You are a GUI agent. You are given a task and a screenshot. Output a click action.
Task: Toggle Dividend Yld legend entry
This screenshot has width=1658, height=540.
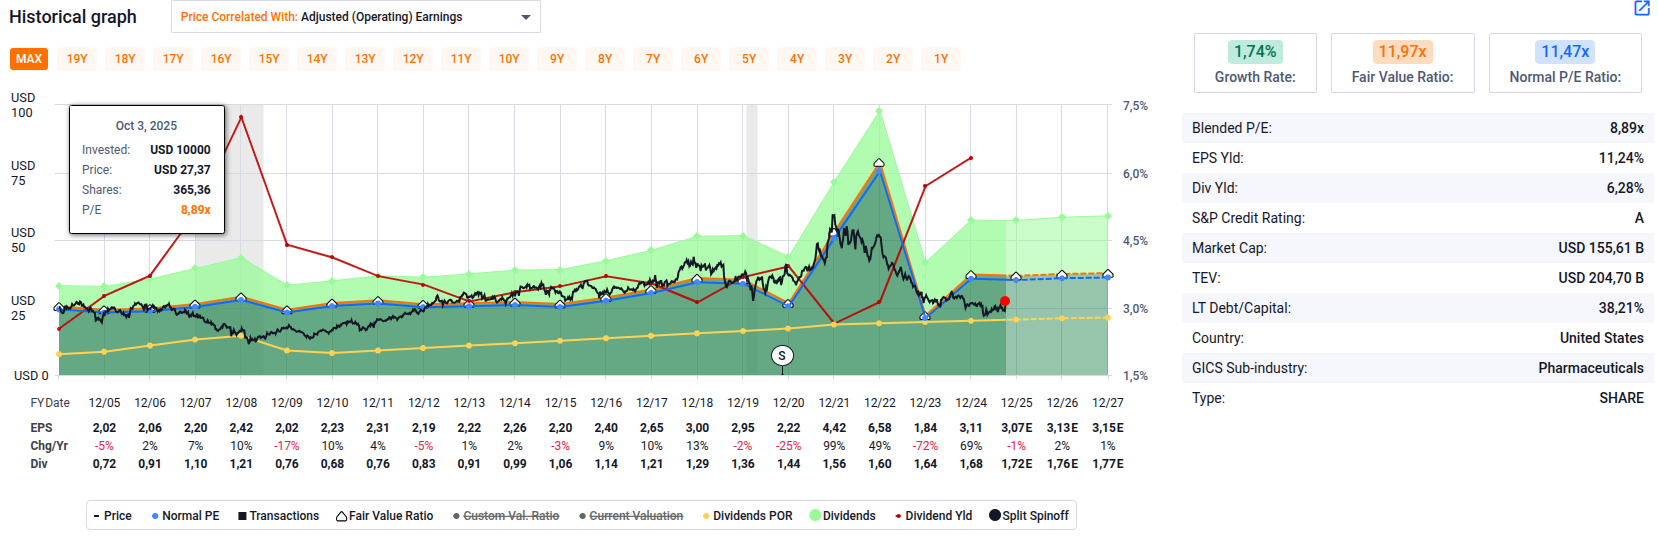(933, 516)
